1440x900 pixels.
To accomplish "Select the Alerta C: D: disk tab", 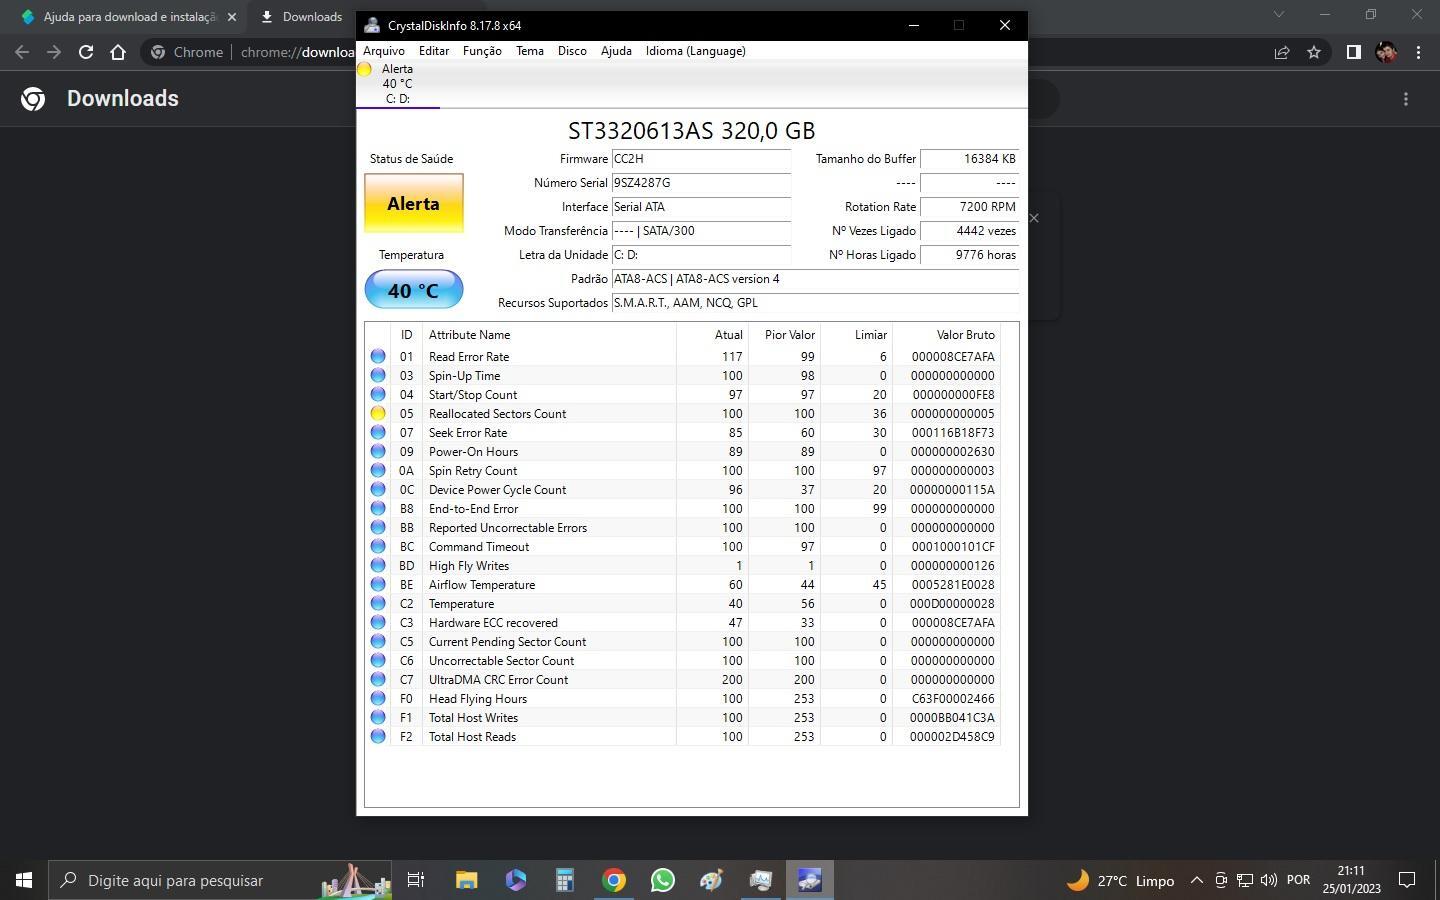I will 397,84.
